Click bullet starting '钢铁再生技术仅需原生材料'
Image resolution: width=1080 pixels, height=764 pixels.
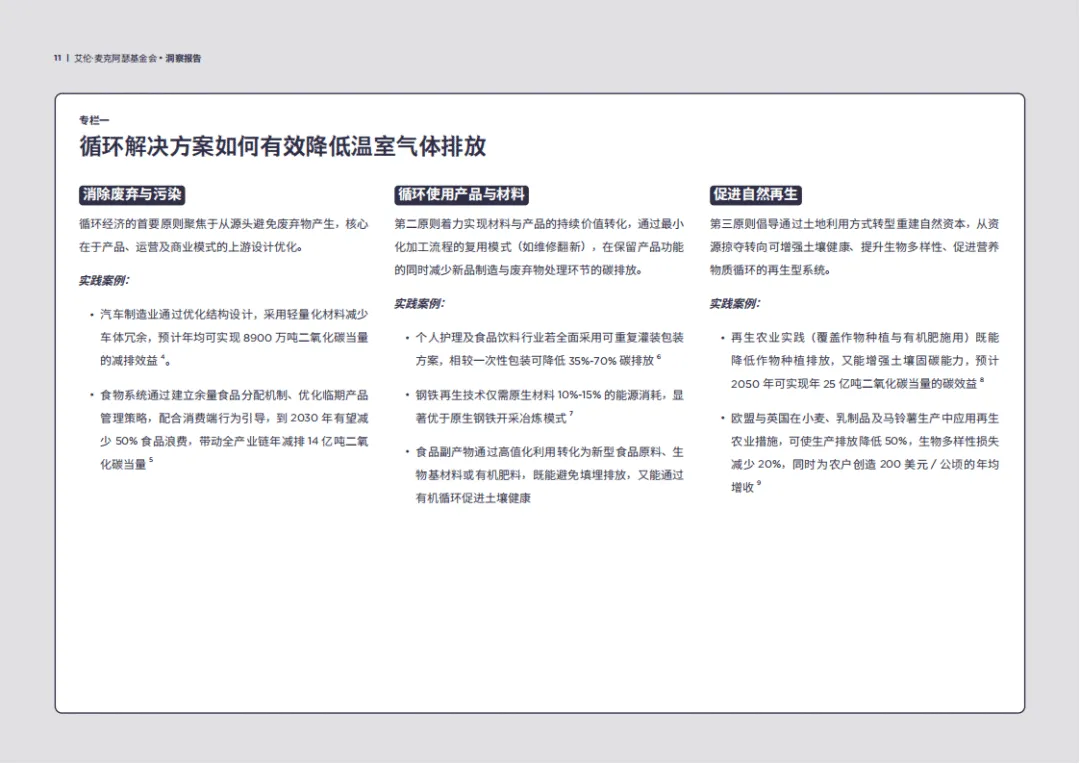(x=549, y=406)
